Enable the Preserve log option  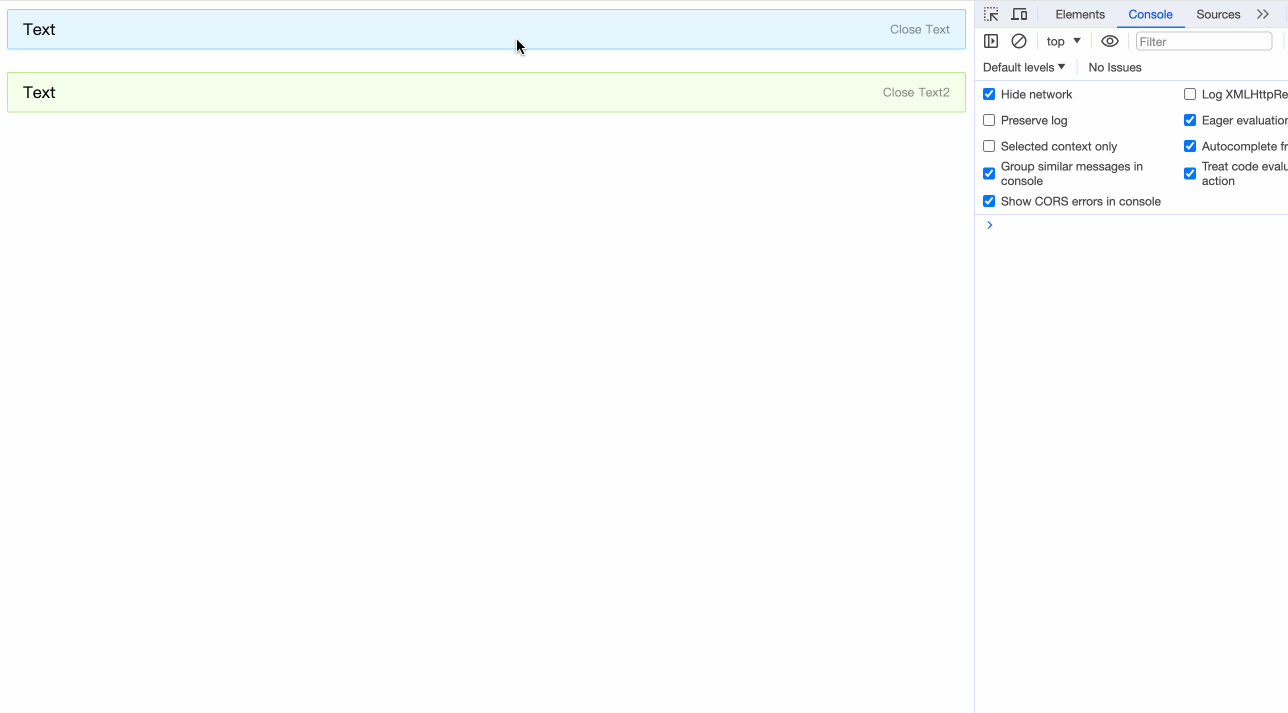pos(989,120)
